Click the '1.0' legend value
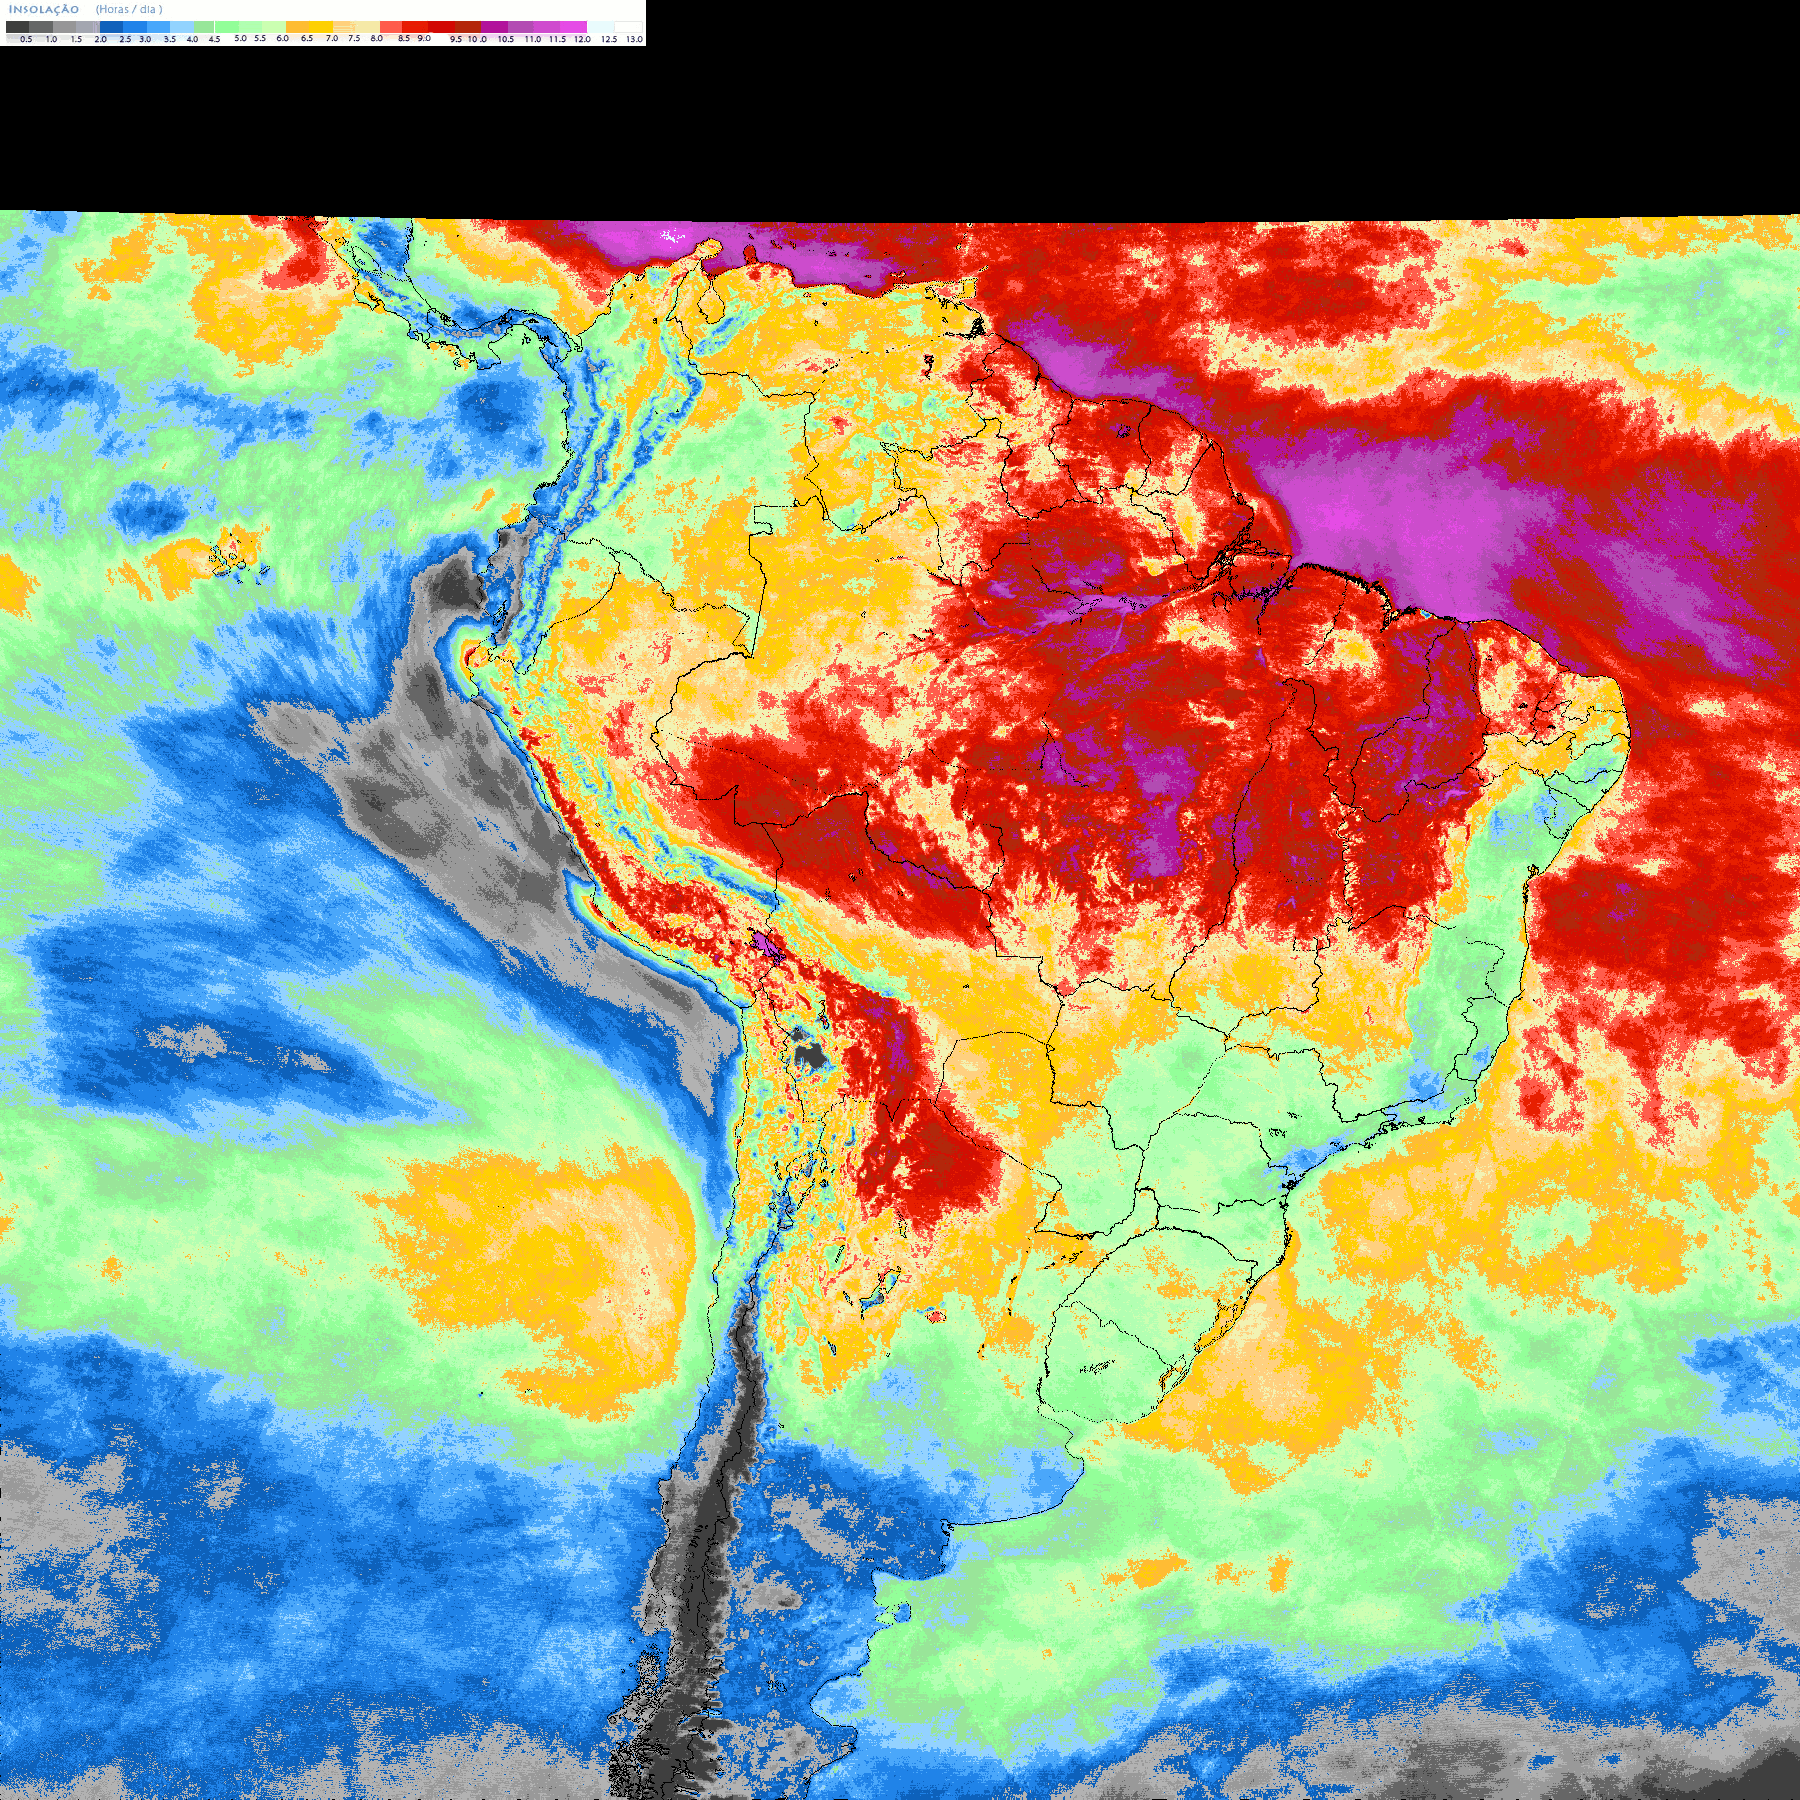The width and height of the screenshot is (1800, 1800). [51, 39]
